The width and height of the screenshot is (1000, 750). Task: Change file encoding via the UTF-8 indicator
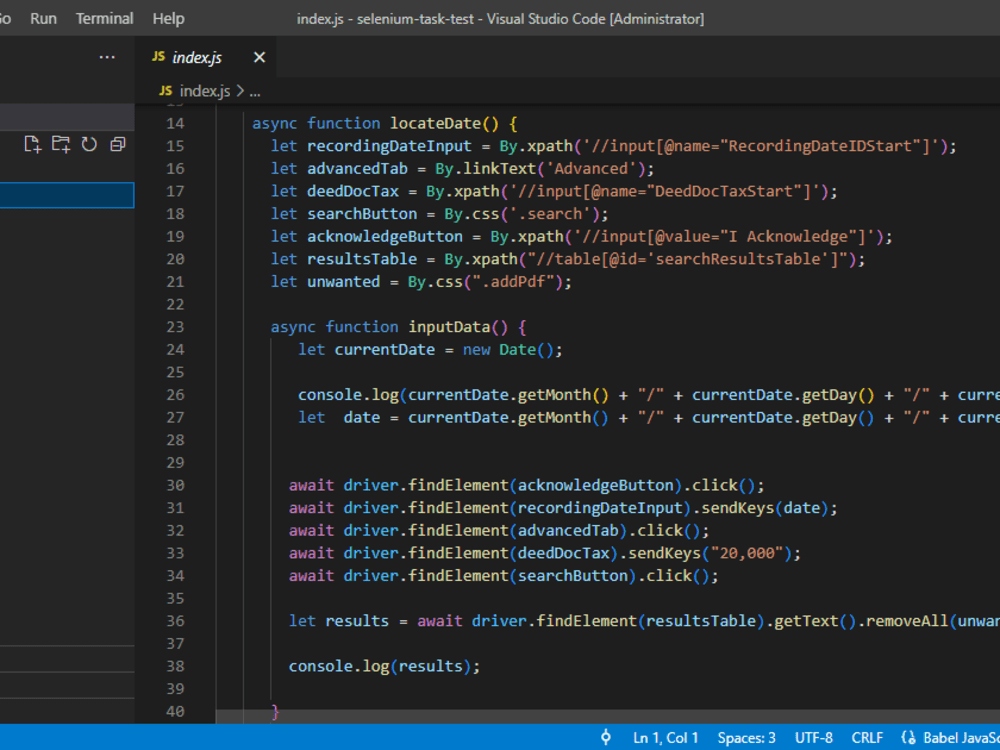point(813,737)
